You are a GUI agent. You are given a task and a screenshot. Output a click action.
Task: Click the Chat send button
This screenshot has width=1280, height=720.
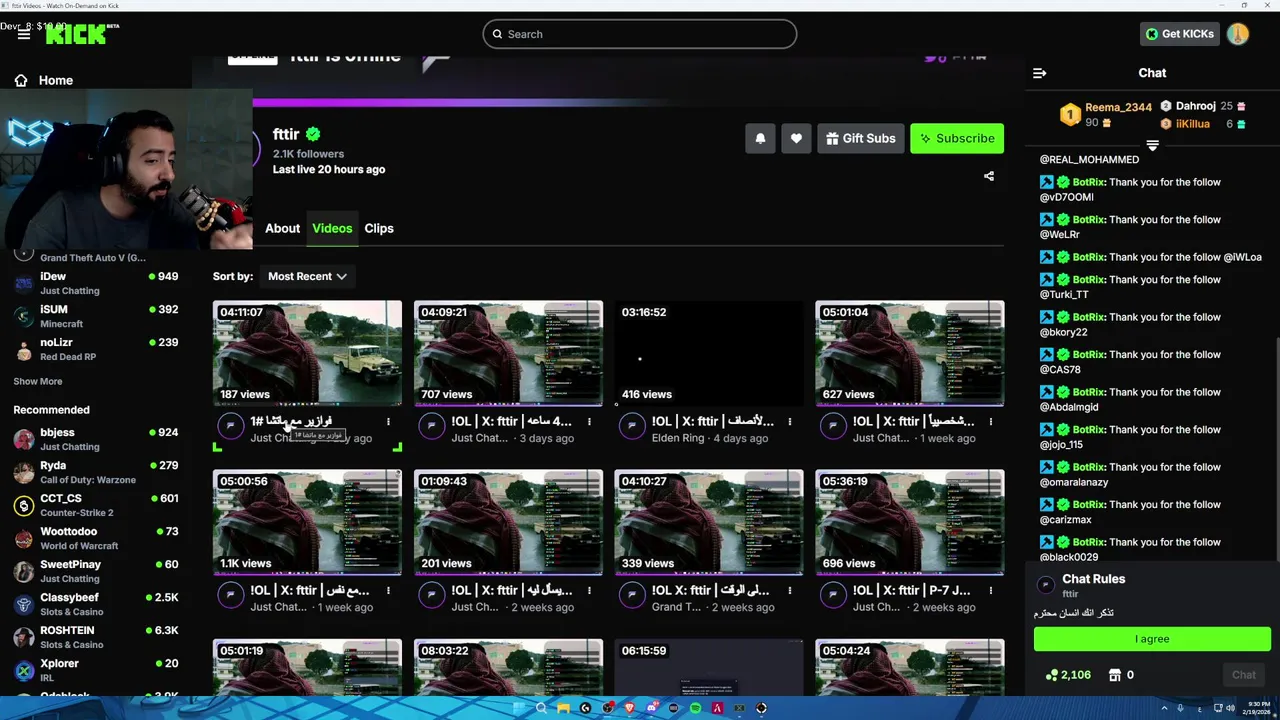(x=1244, y=675)
